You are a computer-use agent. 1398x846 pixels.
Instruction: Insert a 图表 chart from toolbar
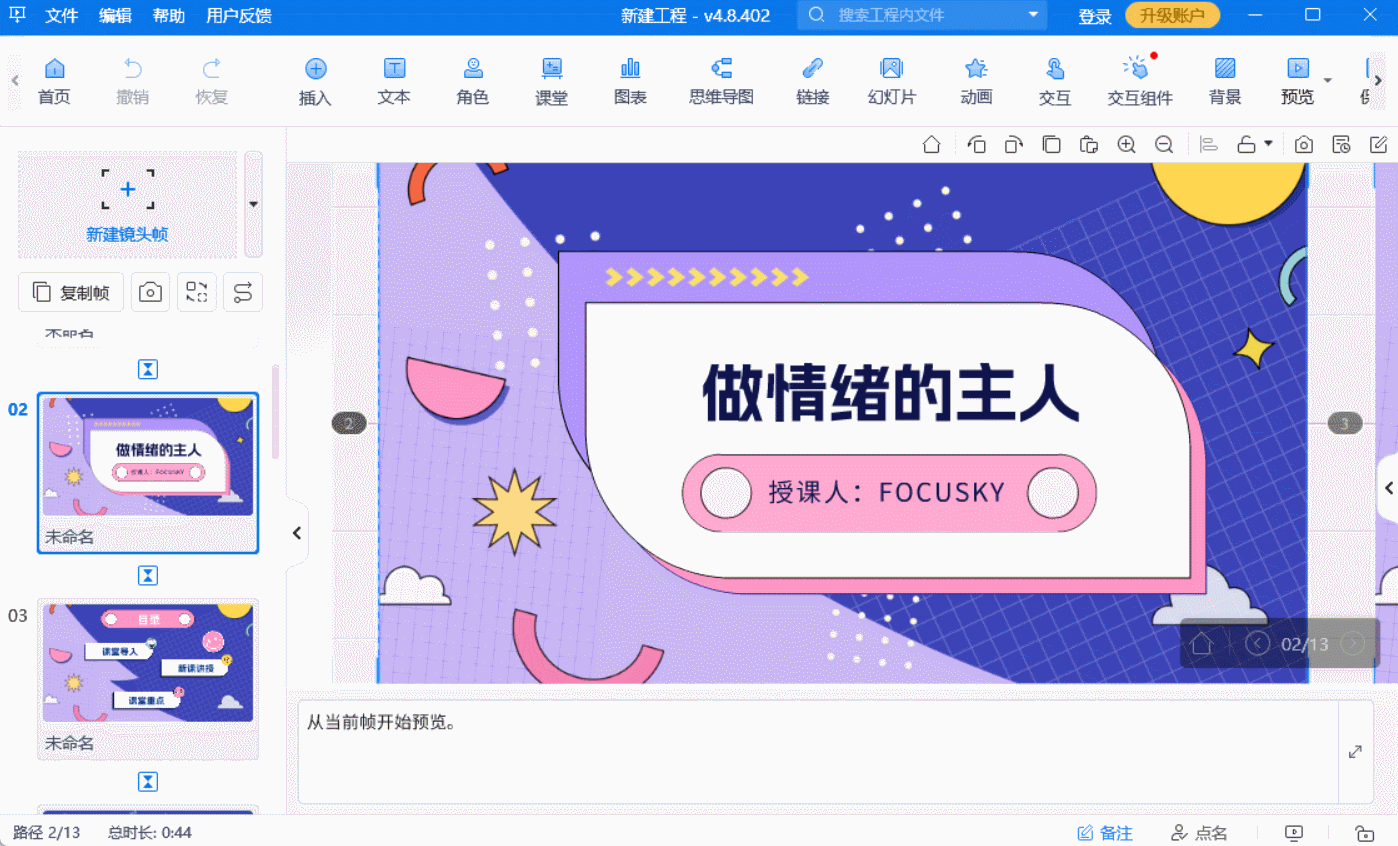click(x=630, y=80)
